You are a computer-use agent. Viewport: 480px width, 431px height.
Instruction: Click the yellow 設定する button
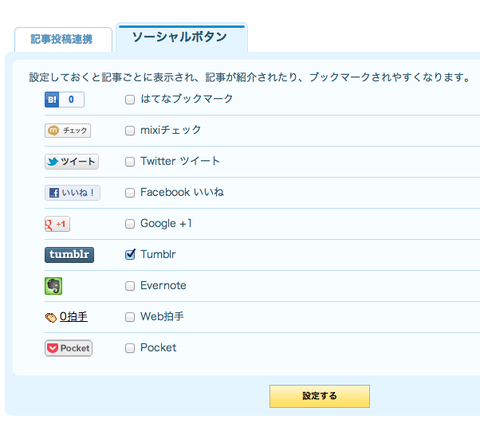click(320, 396)
